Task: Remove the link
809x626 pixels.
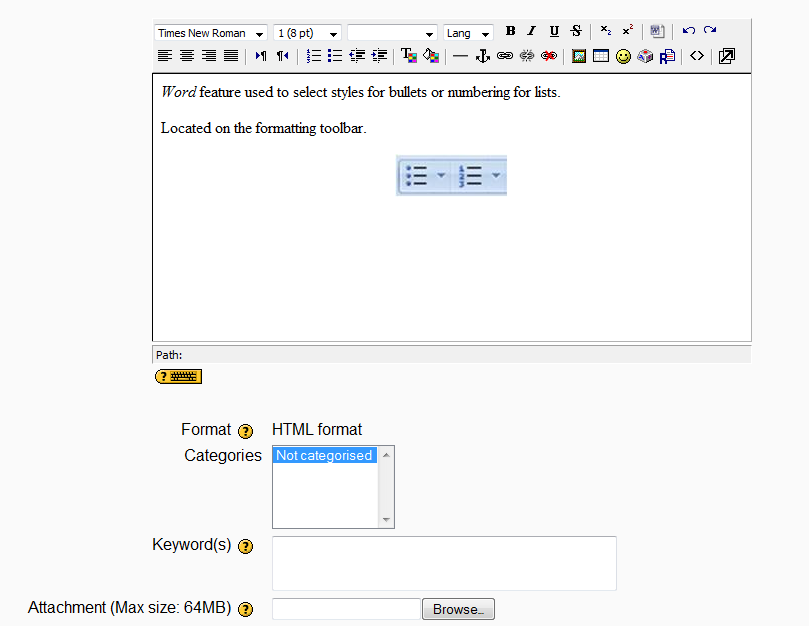Action: coord(527,56)
